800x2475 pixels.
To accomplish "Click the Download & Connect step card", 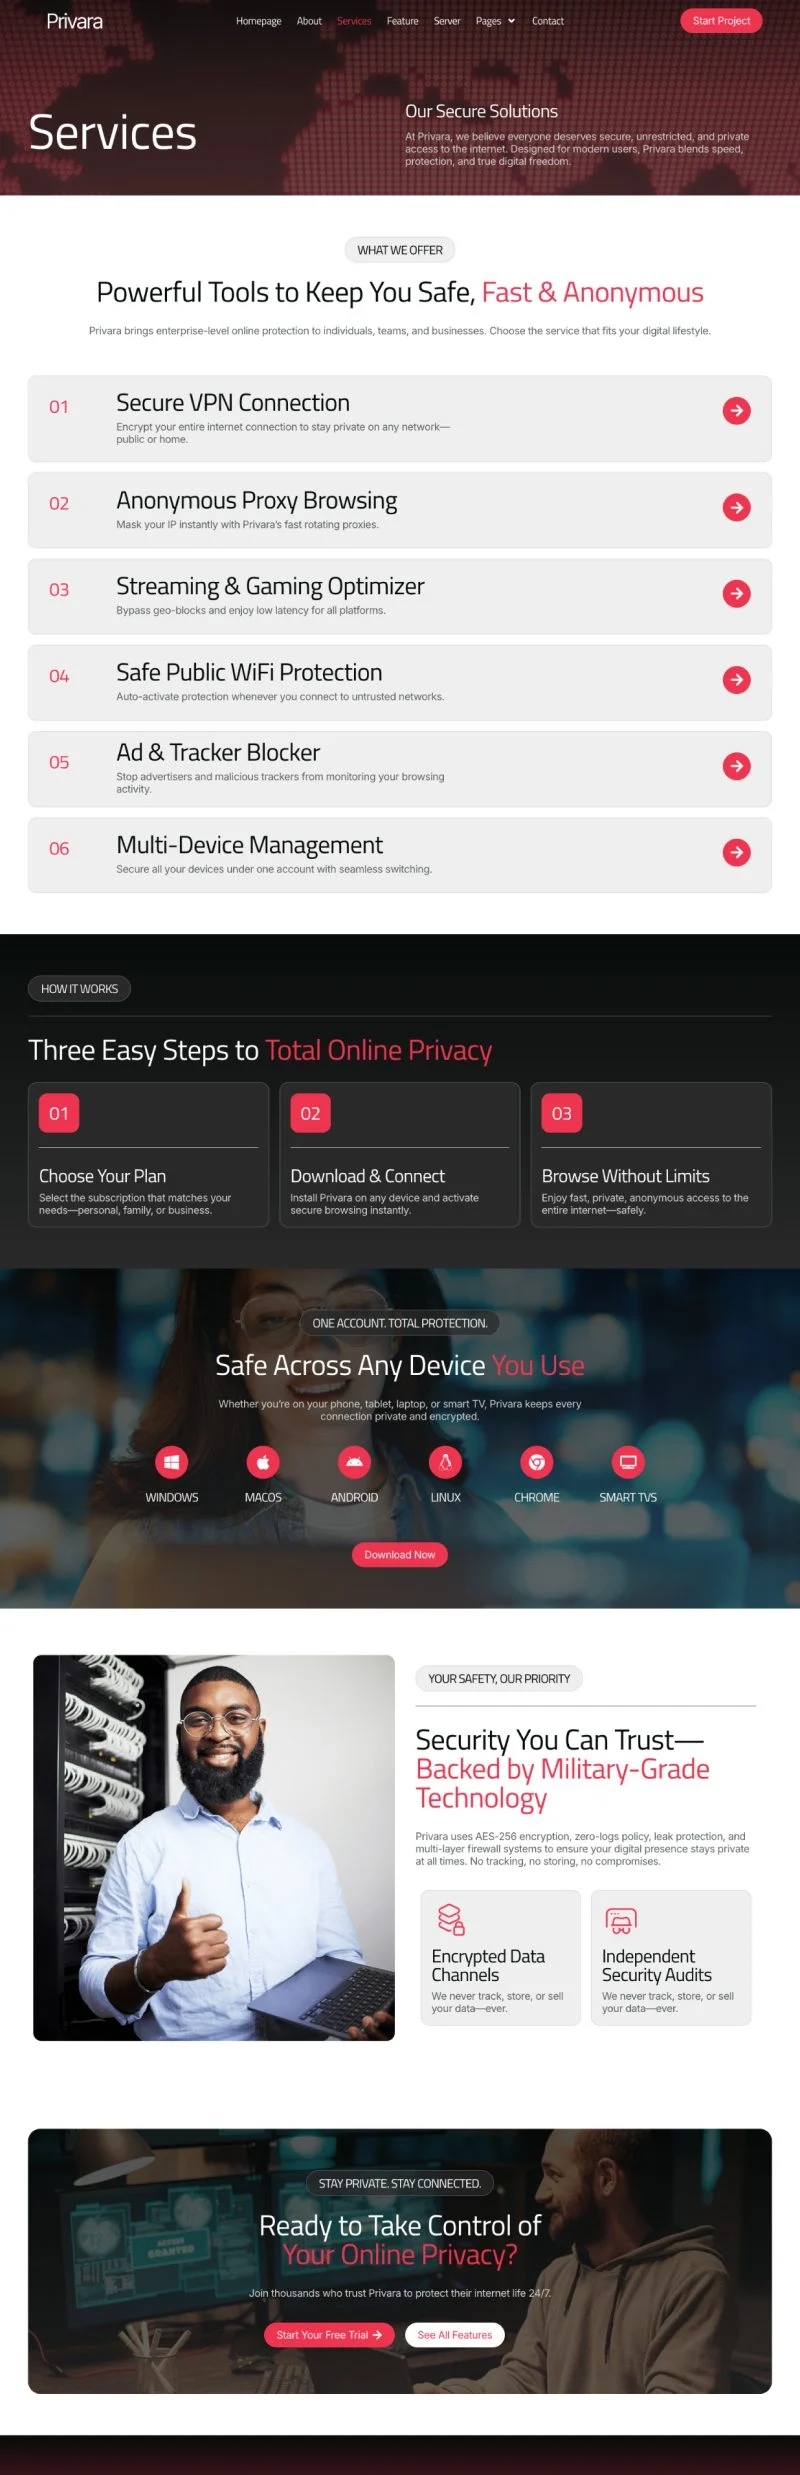I will (x=400, y=1155).
